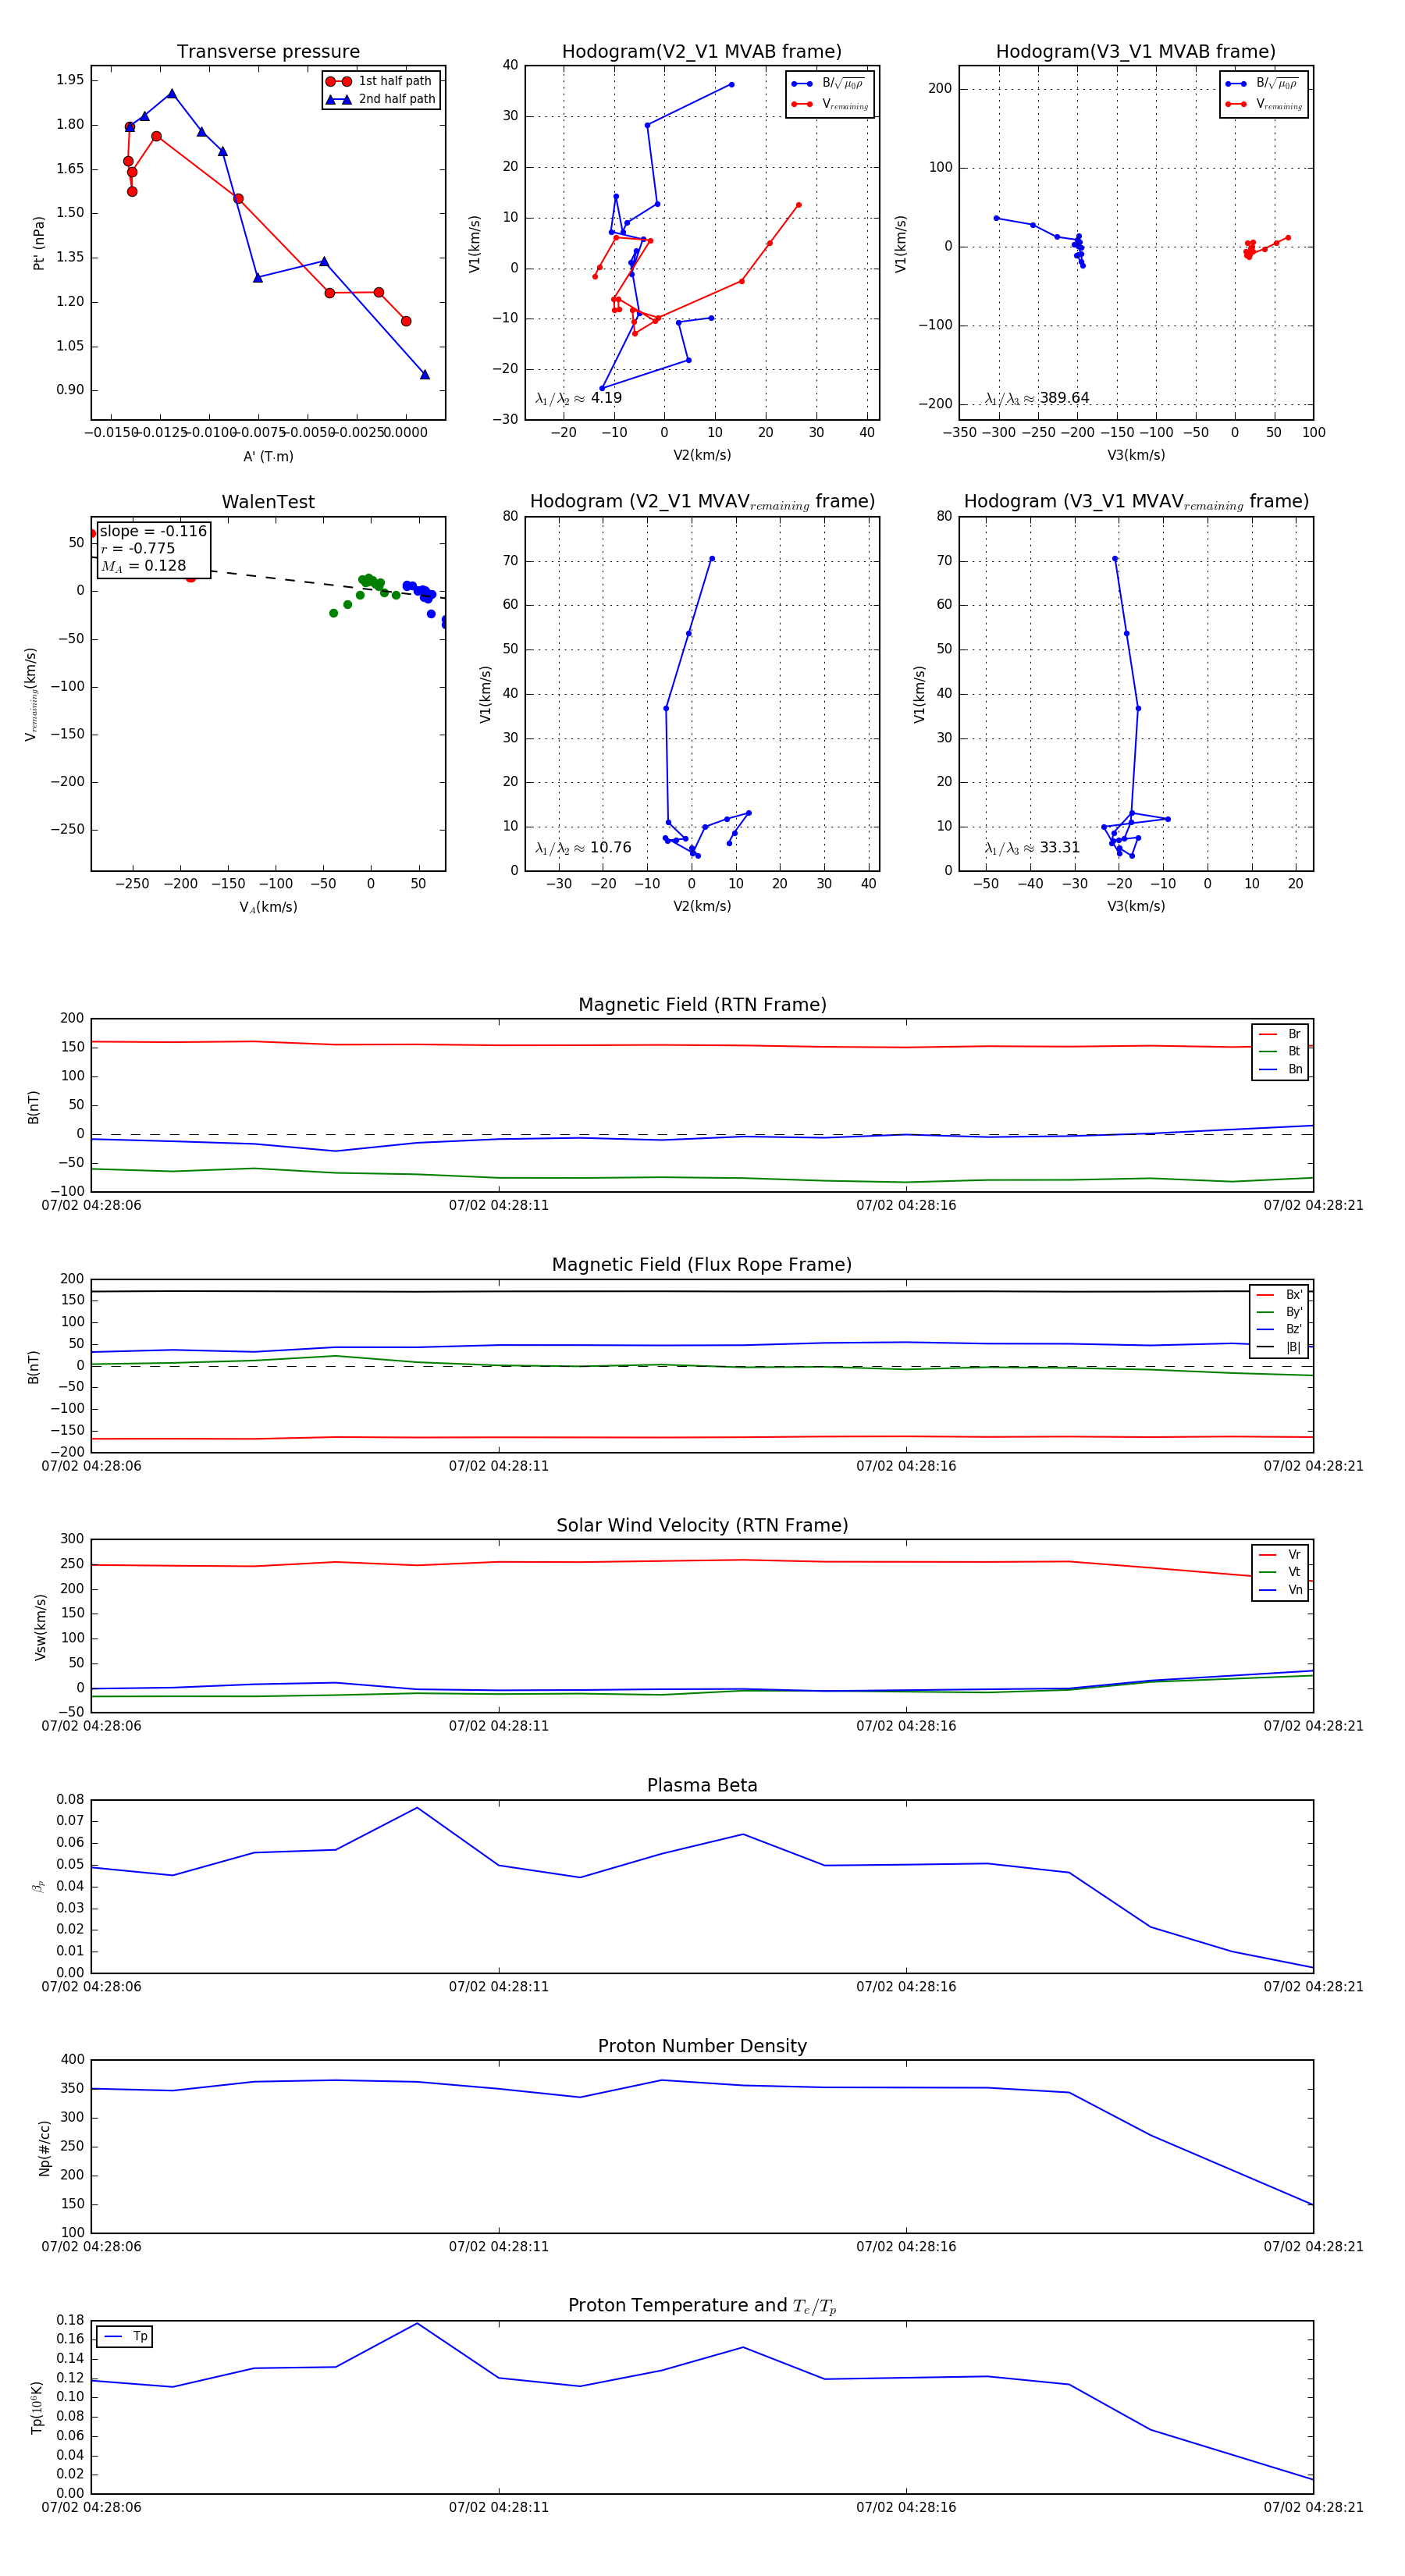
Task: Click the 'Vr' legend entry in the Solar Wind Velocity plot
Action: click(x=1281, y=1554)
